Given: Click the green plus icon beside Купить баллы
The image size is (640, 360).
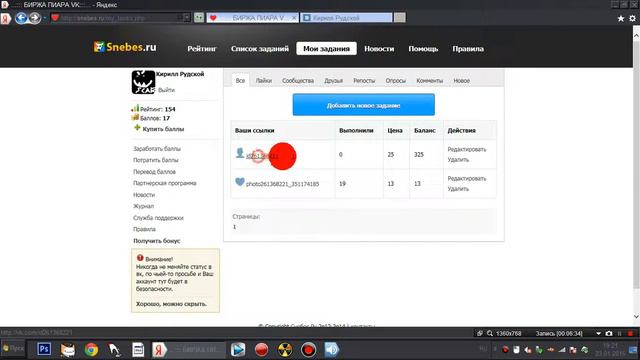Looking at the screenshot, I should pyautogui.click(x=137, y=128).
